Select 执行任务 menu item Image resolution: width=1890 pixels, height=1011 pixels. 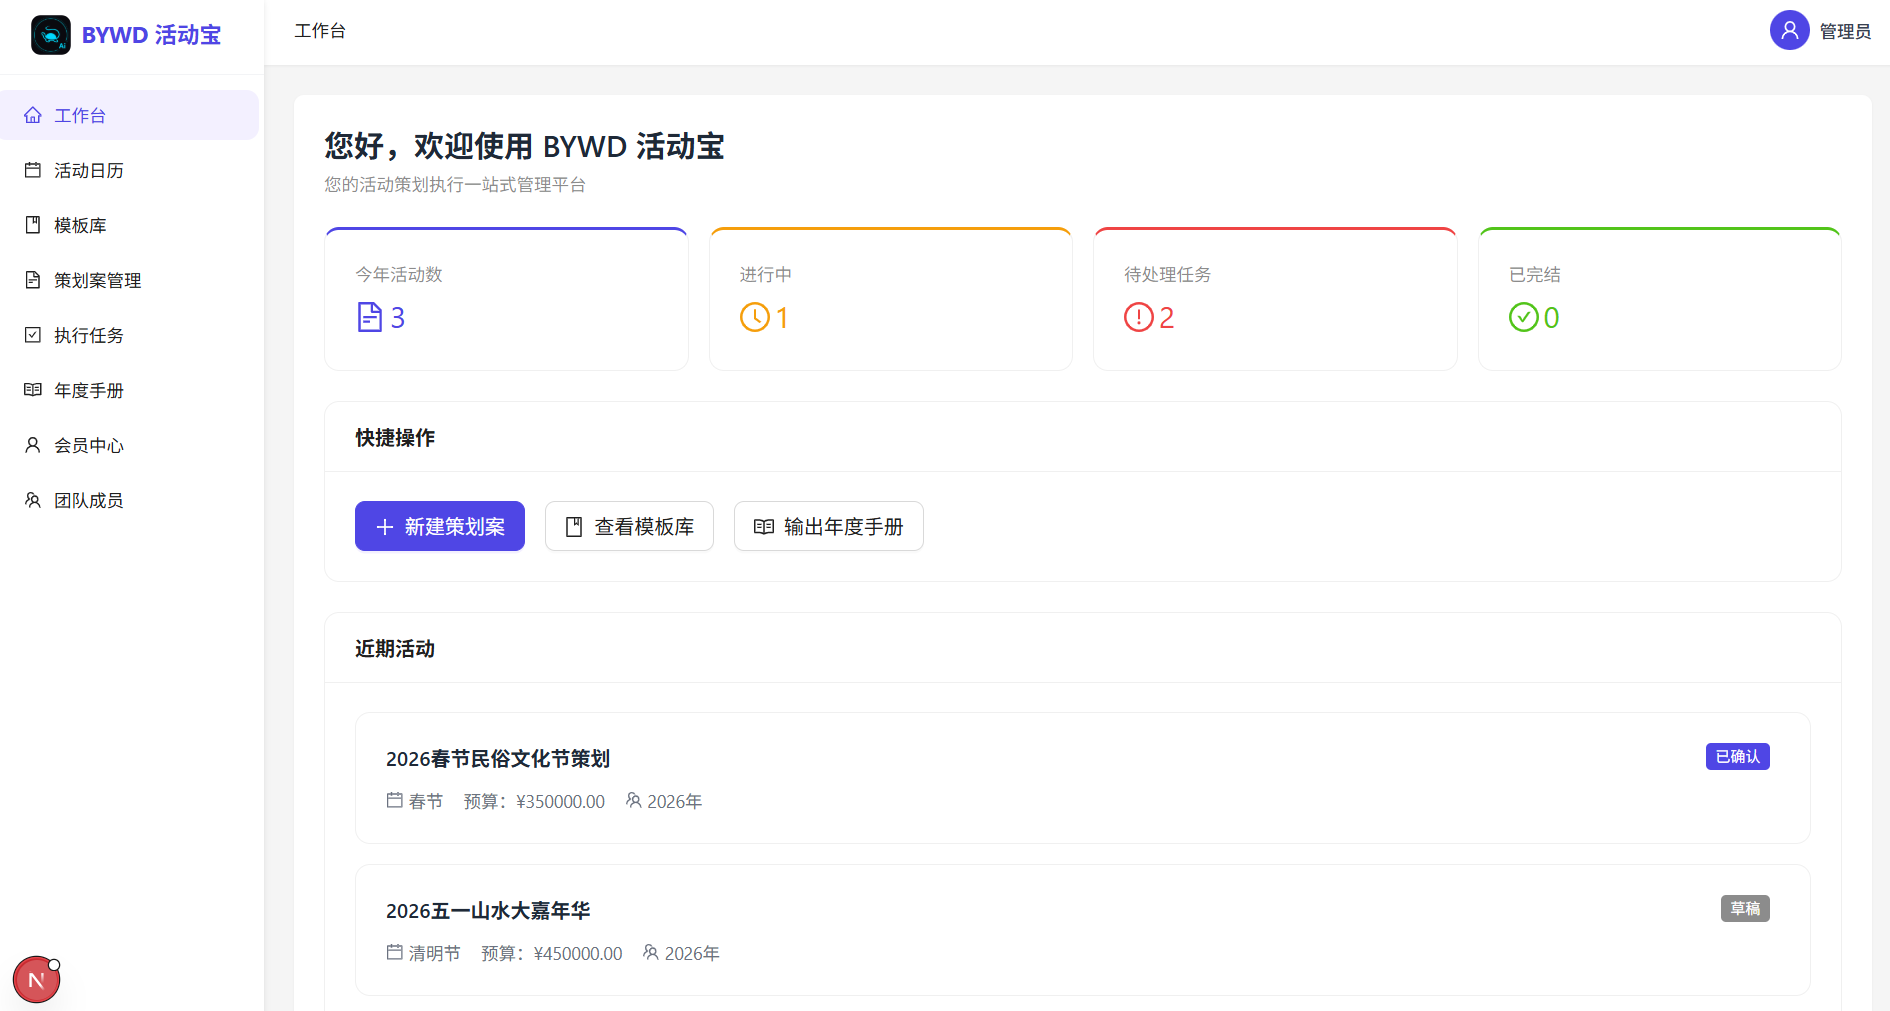click(130, 335)
